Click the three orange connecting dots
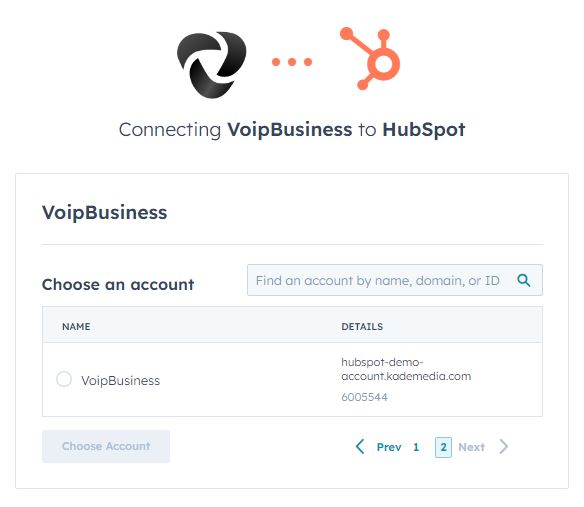 [292, 62]
